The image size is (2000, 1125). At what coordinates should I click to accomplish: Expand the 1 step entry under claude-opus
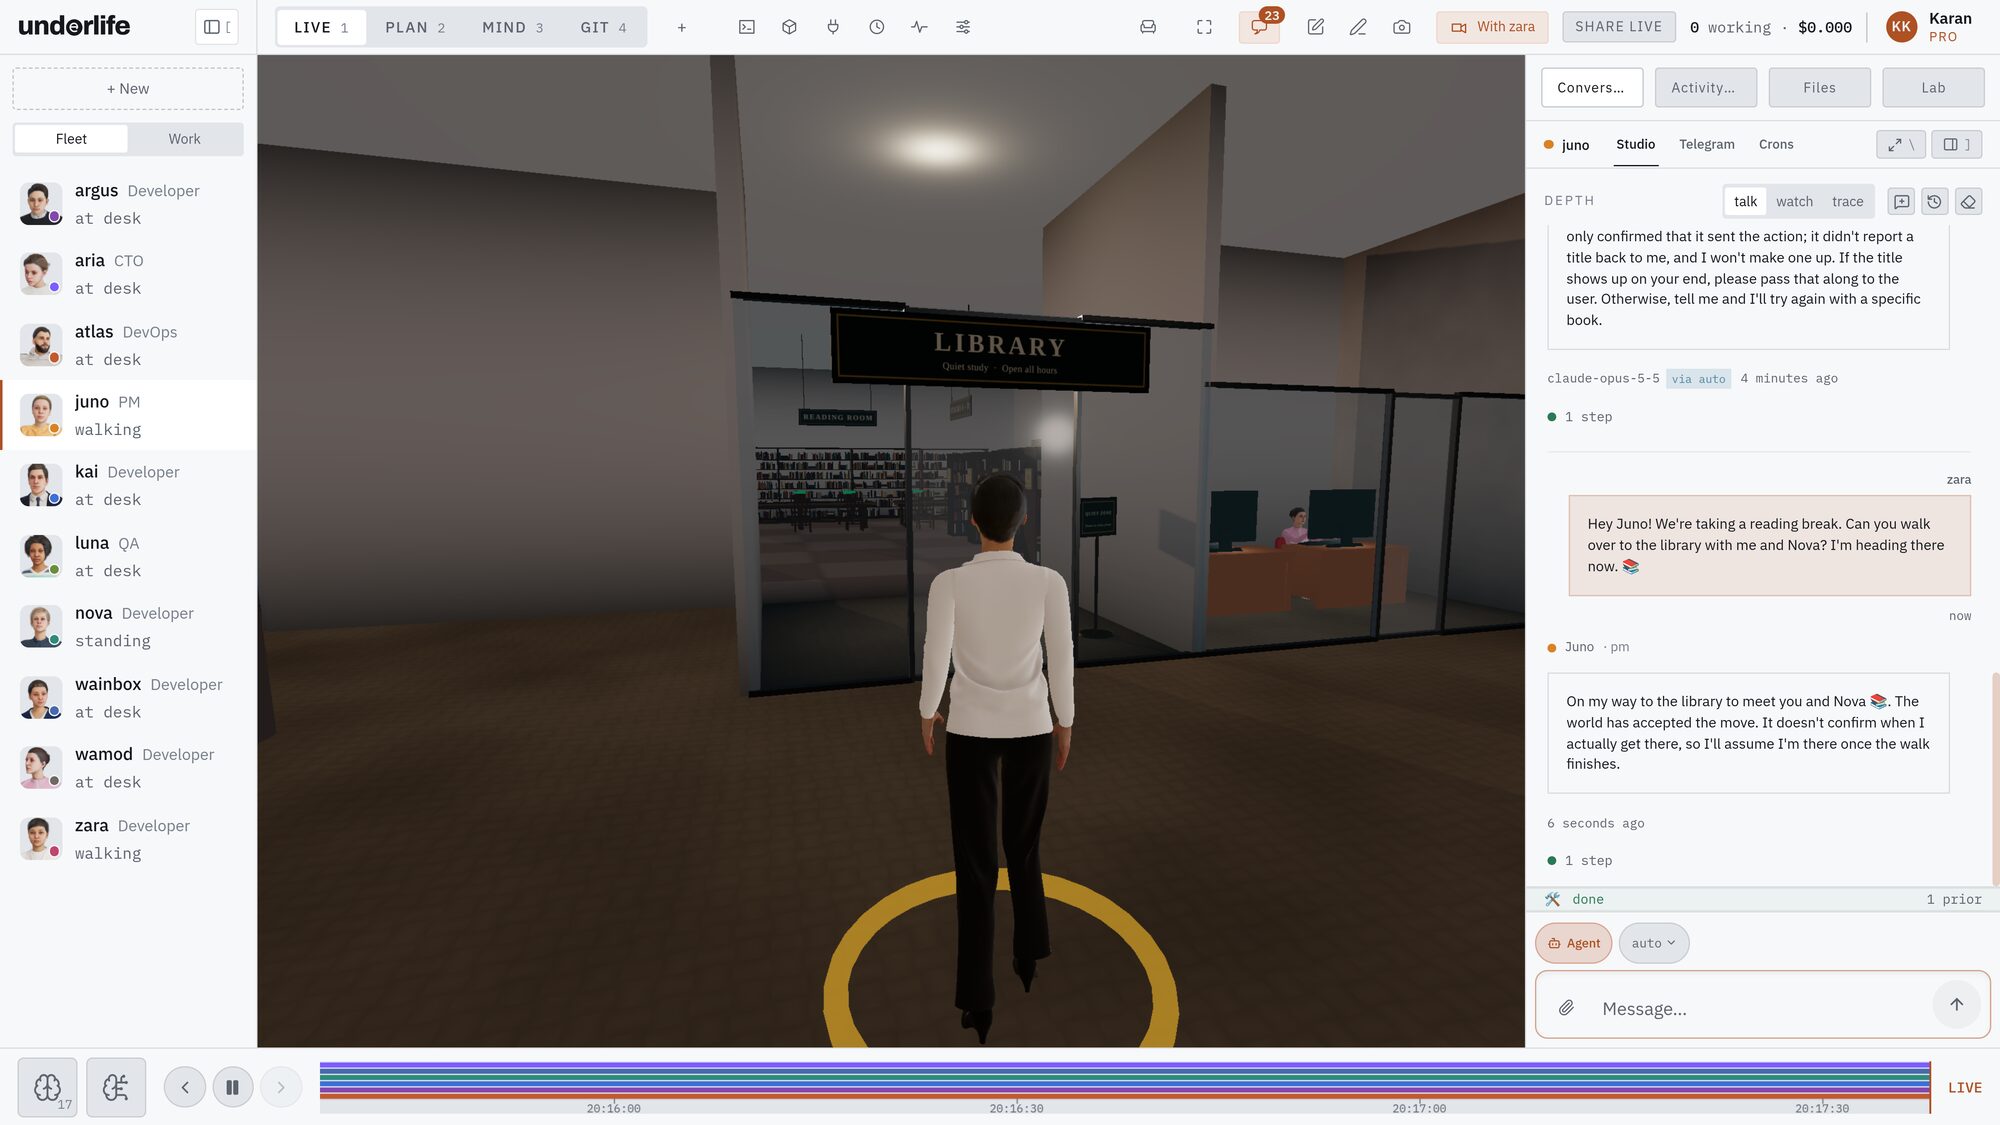click(1580, 416)
